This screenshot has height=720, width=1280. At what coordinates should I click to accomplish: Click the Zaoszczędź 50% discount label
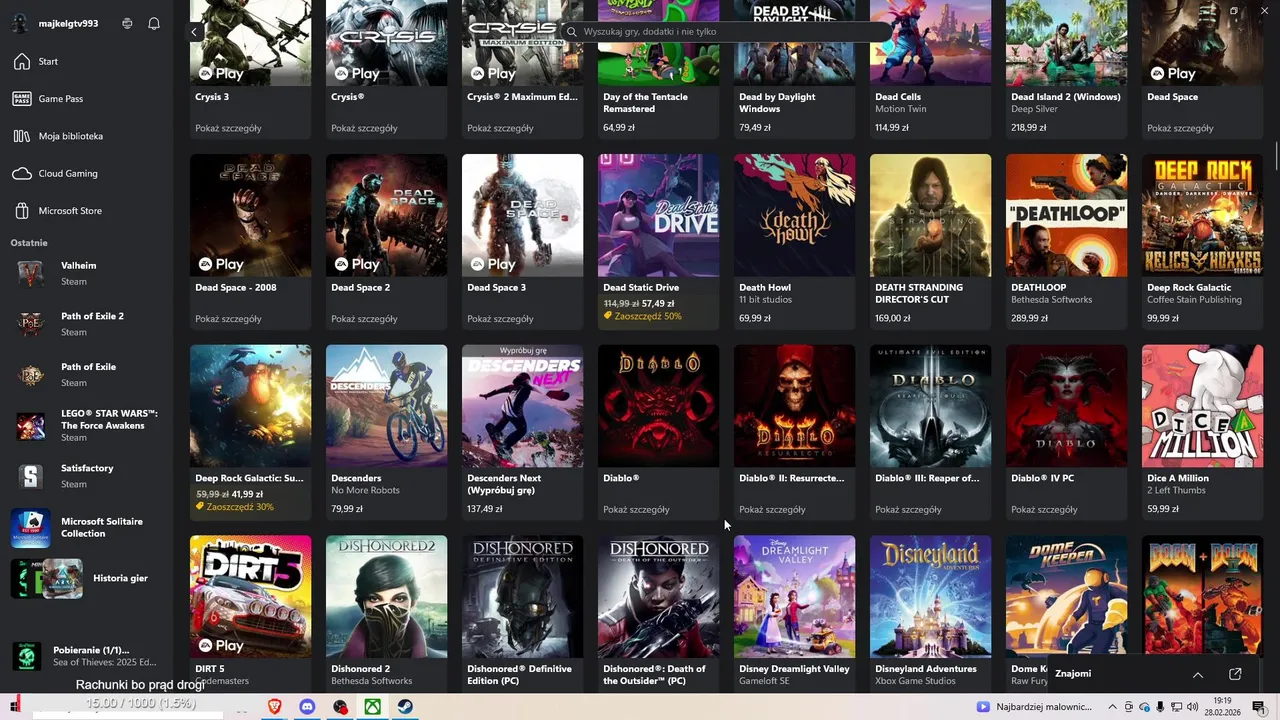click(x=643, y=316)
